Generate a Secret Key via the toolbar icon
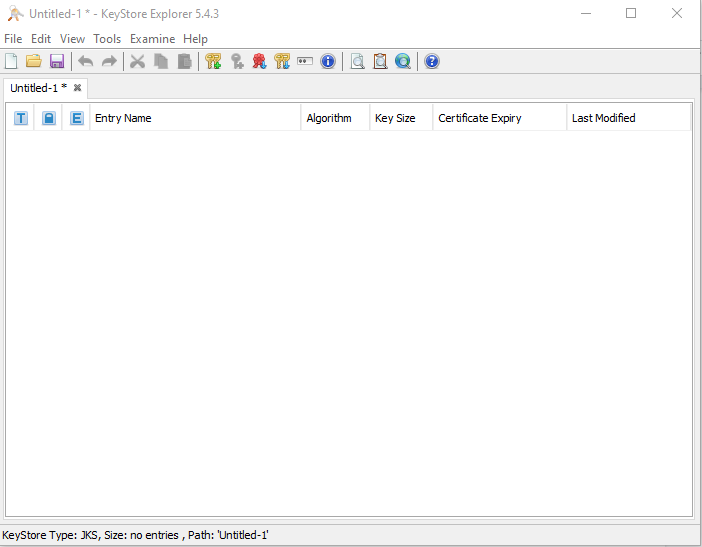702x547 pixels. [x=237, y=61]
